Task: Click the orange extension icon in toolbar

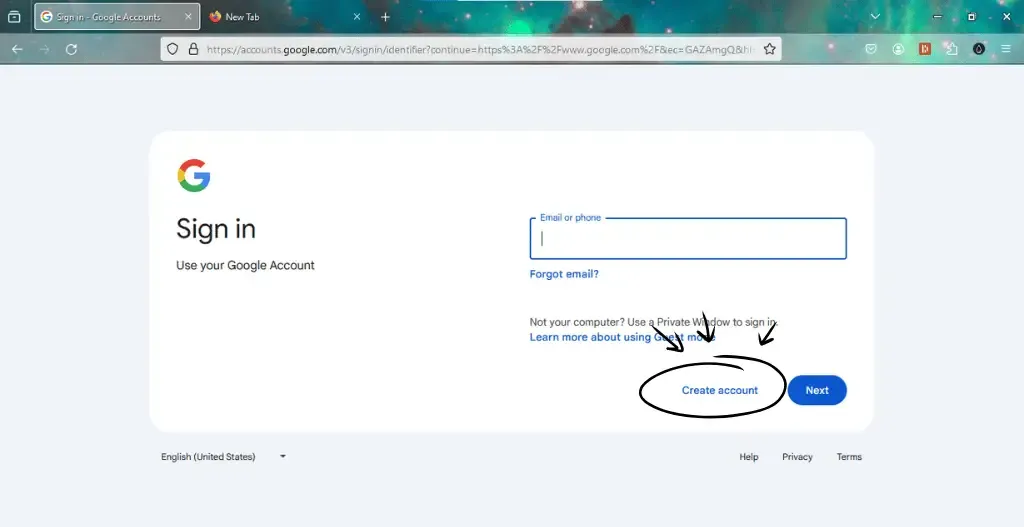Action: (x=925, y=49)
